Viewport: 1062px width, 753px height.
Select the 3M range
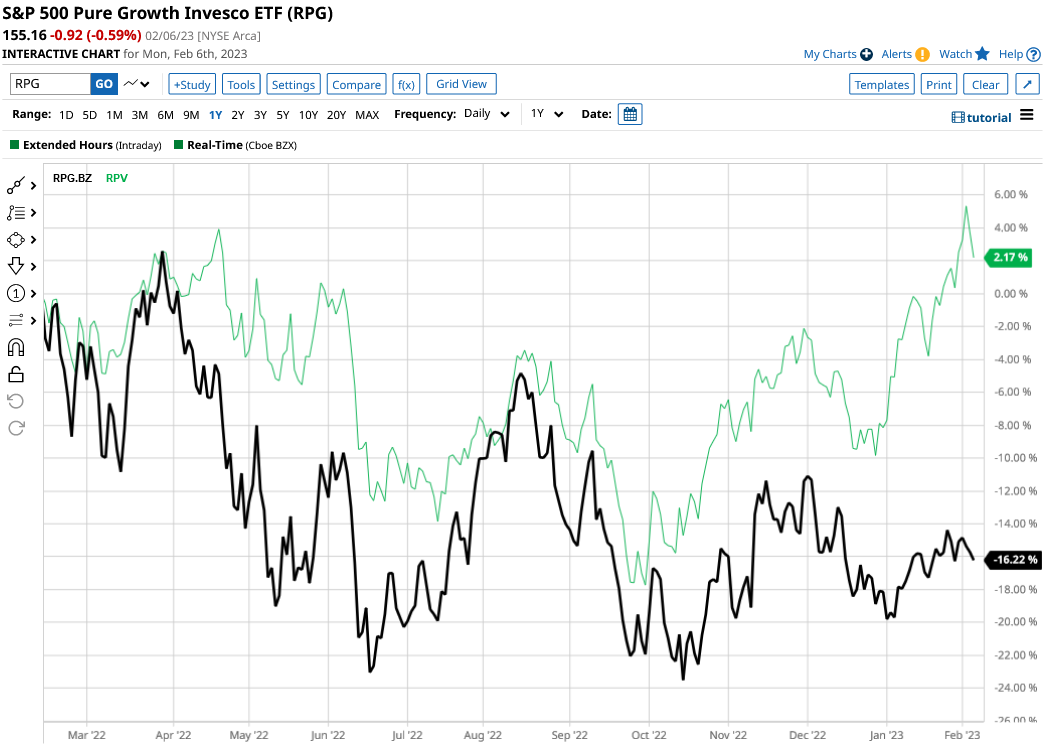pyautogui.click(x=140, y=115)
